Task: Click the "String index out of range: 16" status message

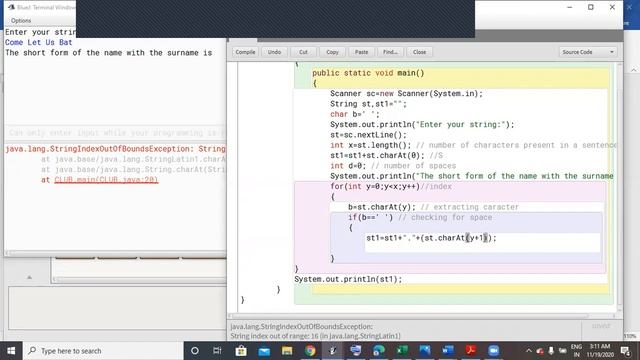Action: [315, 336]
